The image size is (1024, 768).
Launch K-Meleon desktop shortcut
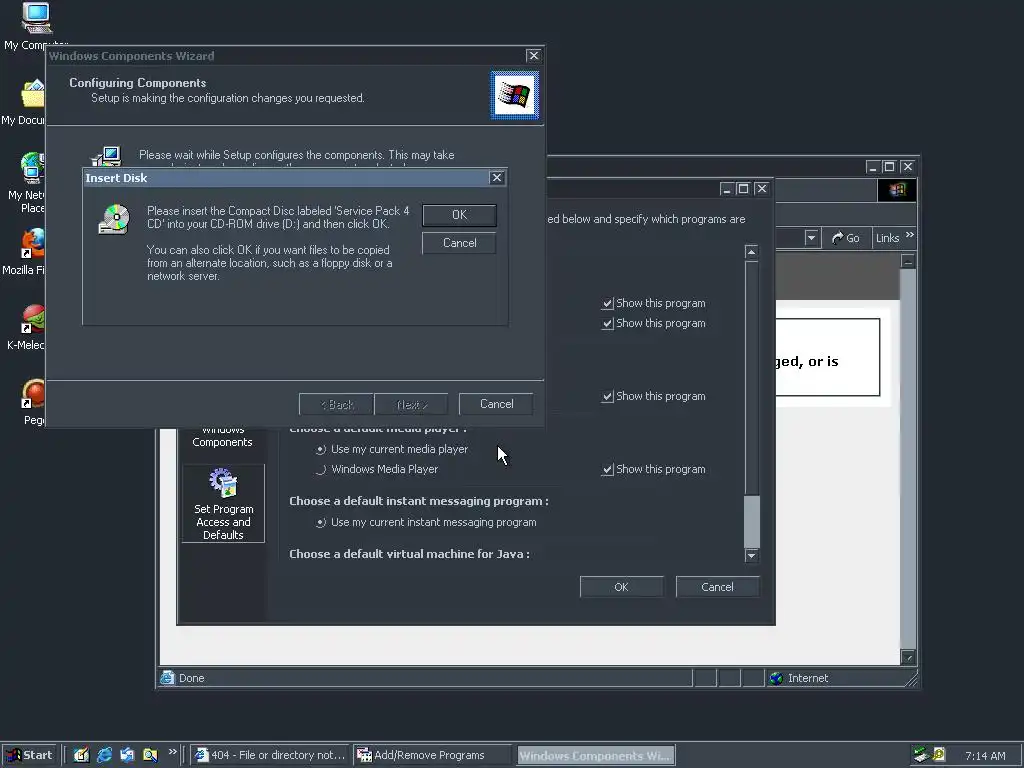tap(33, 320)
